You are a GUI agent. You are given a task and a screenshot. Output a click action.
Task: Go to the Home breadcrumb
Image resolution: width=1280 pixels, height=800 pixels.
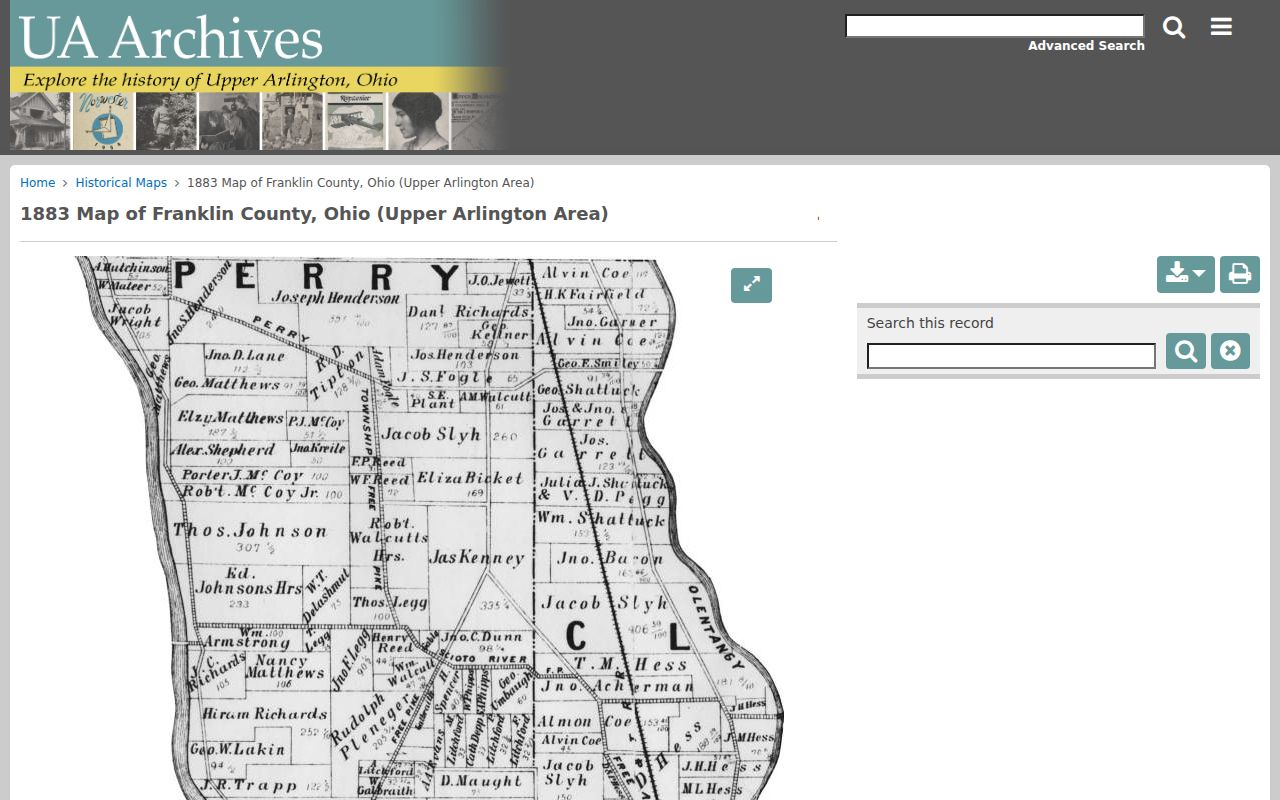coord(38,183)
